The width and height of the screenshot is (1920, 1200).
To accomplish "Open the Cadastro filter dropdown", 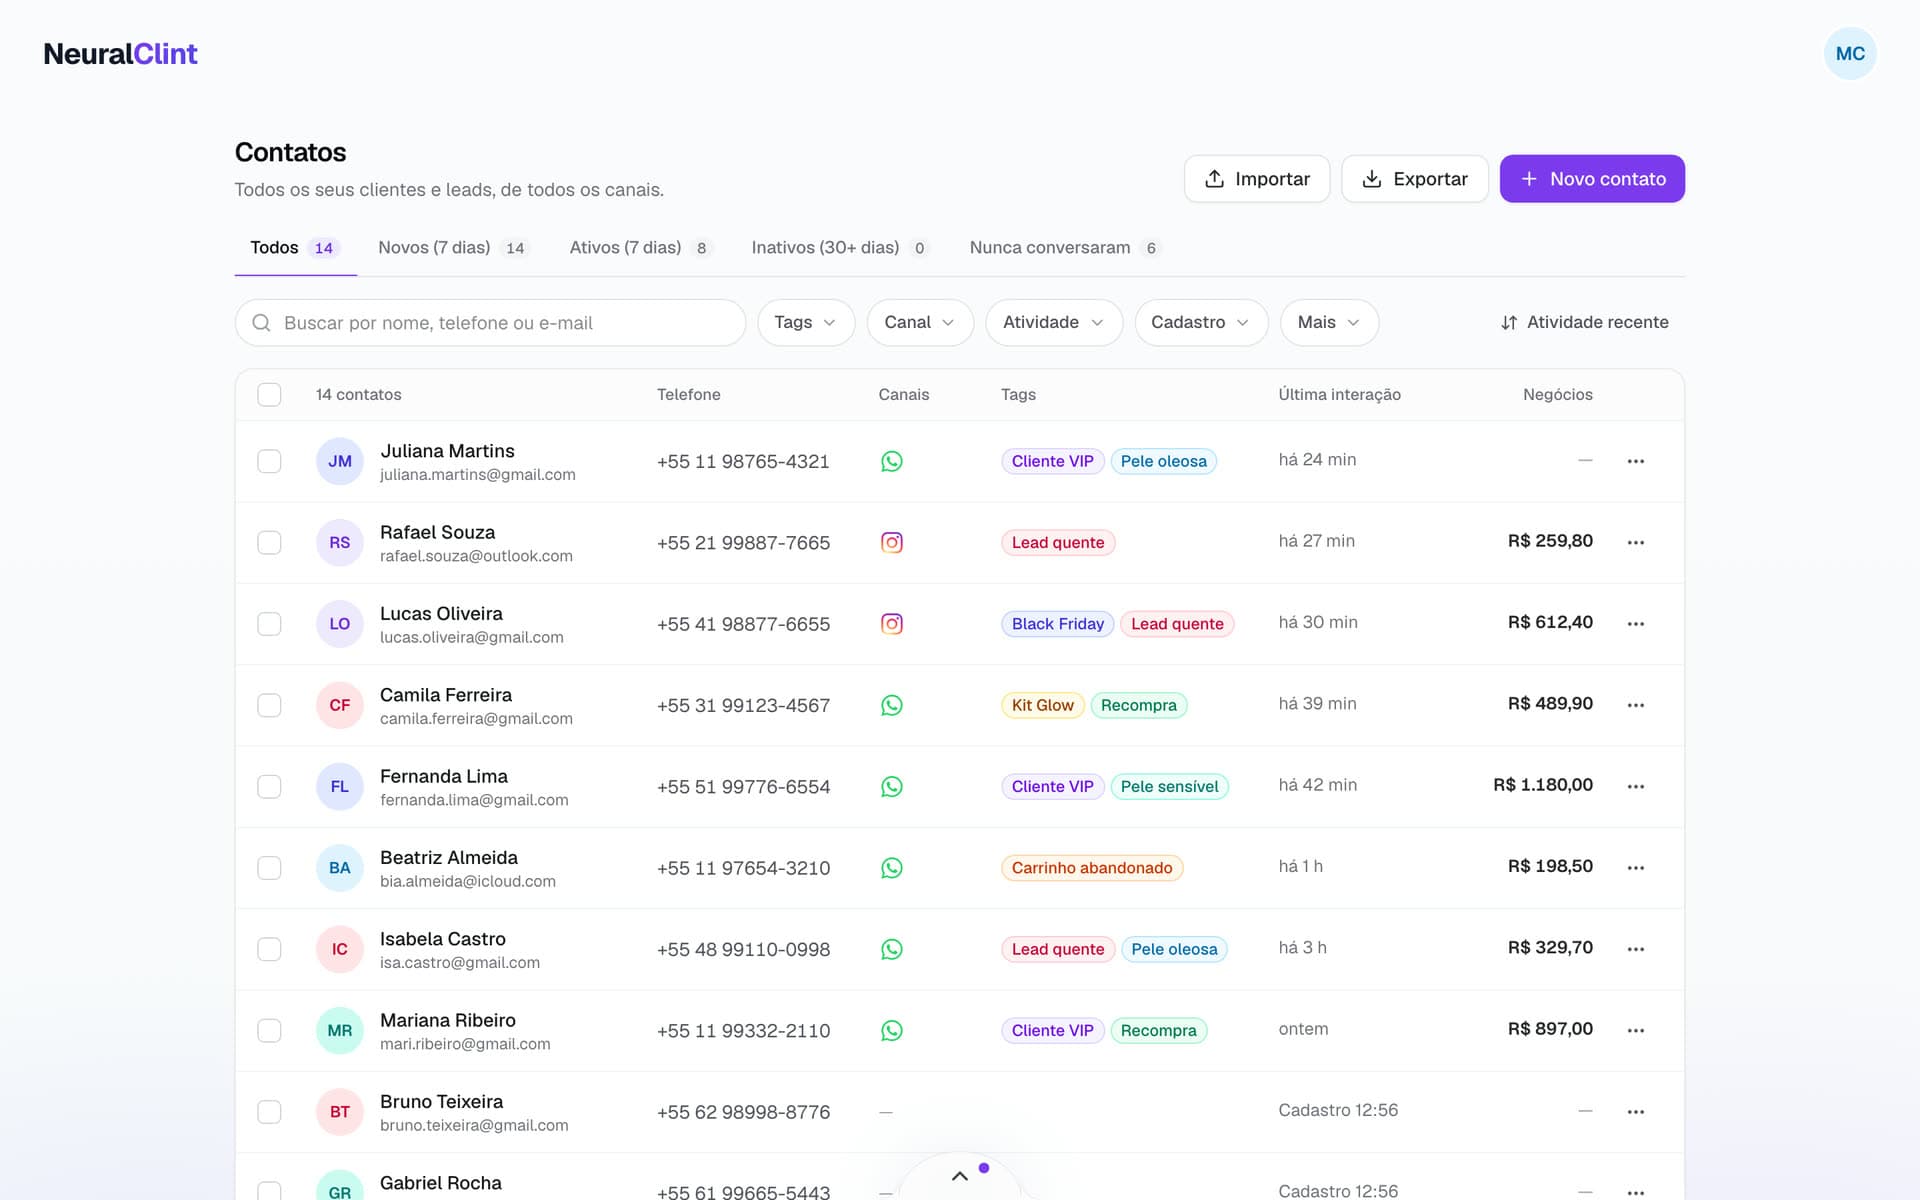I will [x=1201, y=322].
